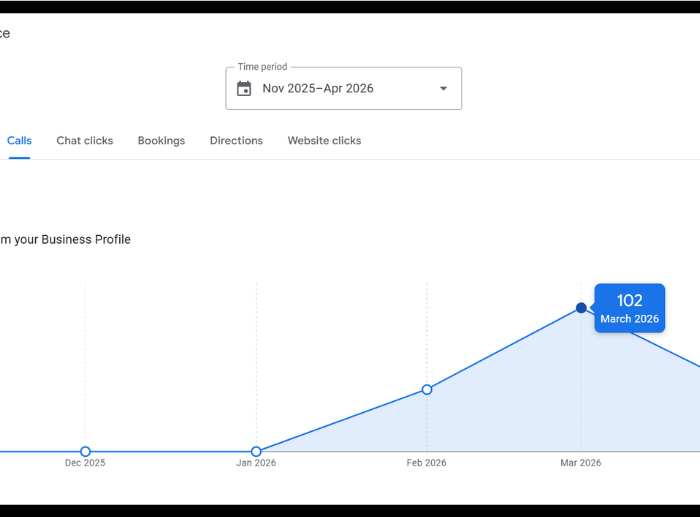Click the Jan 2026 axis label

256,463
